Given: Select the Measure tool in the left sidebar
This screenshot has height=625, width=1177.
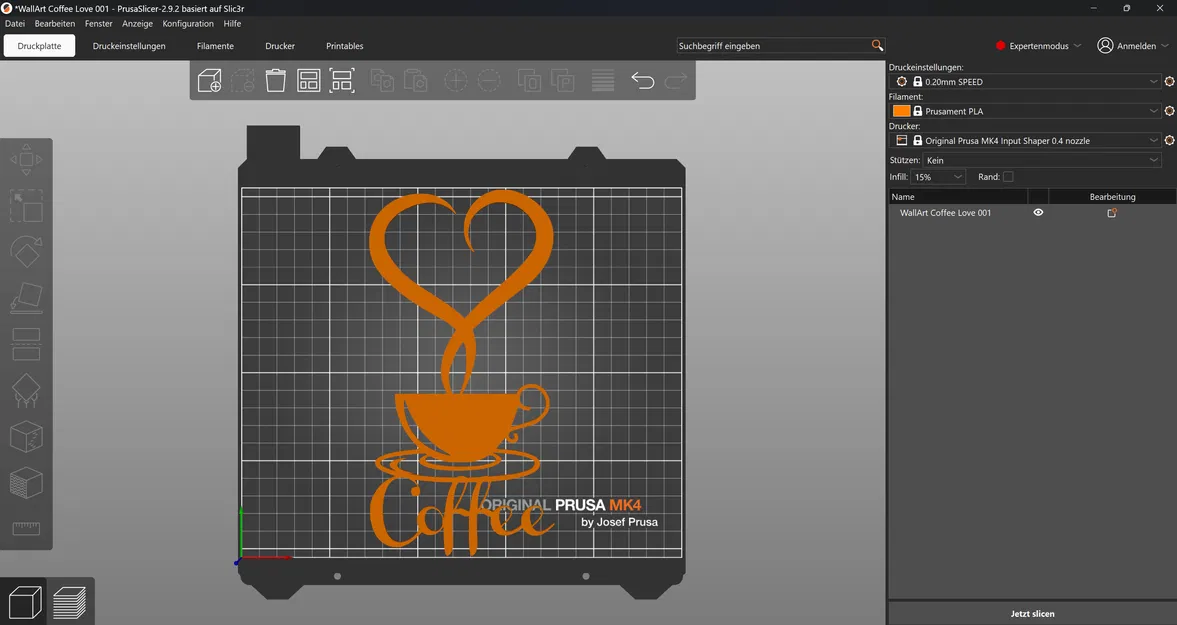Looking at the screenshot, I should coord(26,528).
